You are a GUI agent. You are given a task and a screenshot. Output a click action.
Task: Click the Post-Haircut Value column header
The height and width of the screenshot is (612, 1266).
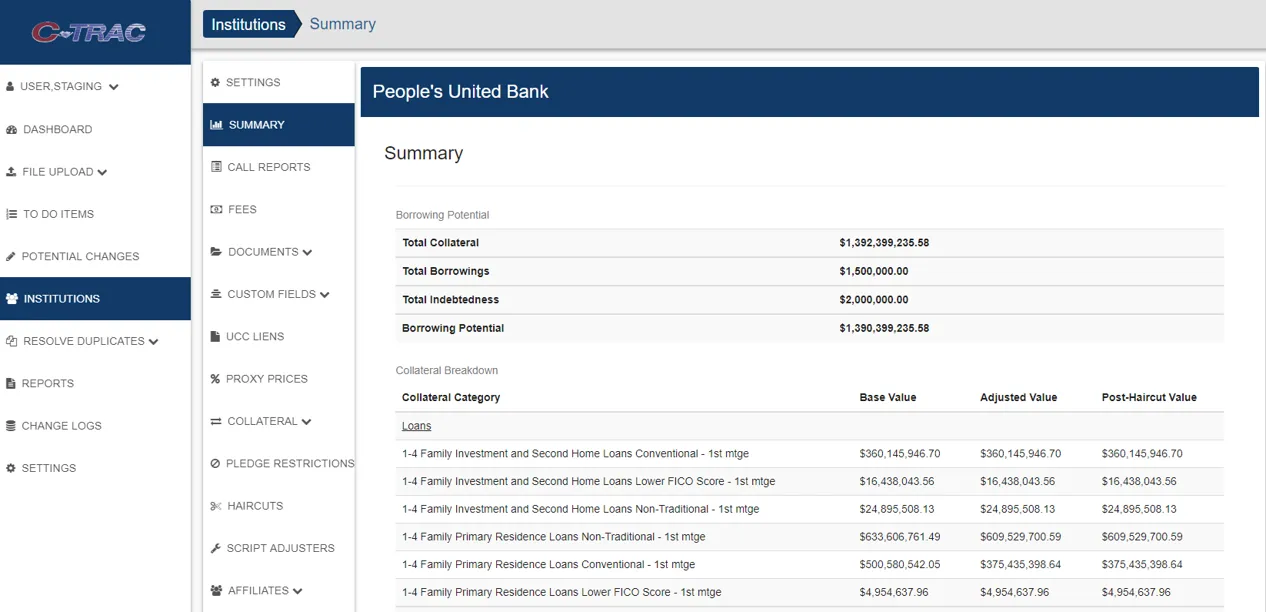[1149, 398]
